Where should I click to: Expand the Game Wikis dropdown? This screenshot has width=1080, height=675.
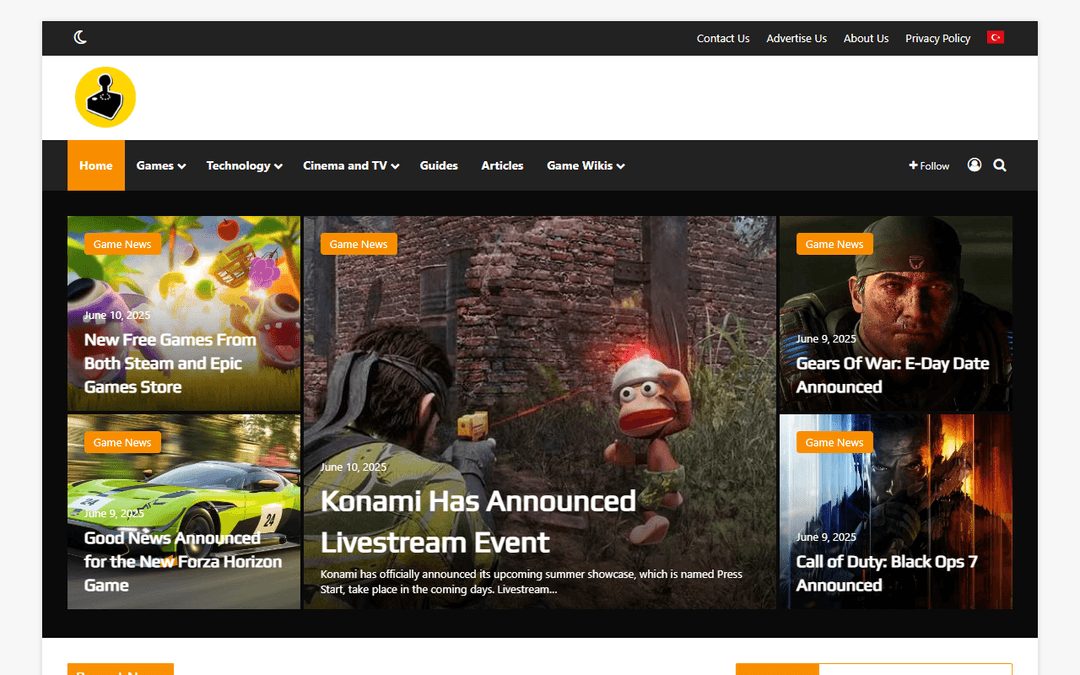[x=585, y=165]
